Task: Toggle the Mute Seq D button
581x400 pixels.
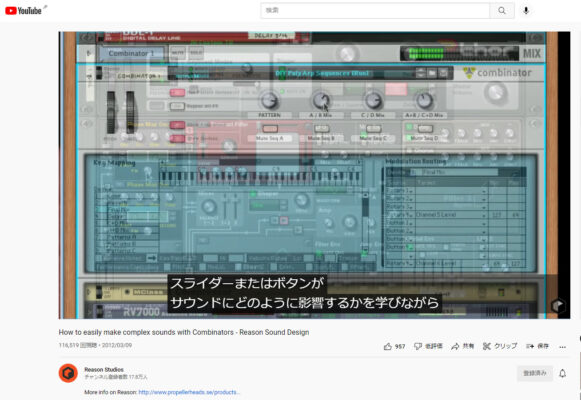Action: coord(425,129)
